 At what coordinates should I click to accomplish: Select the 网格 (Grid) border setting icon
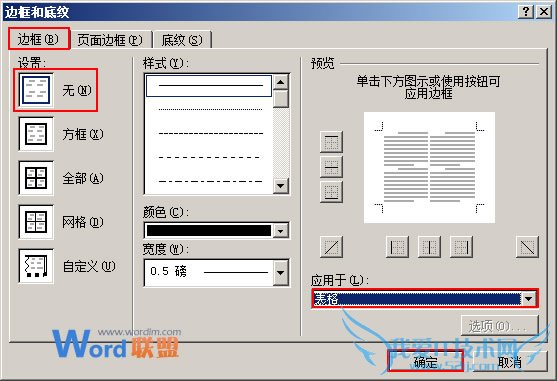[x=36, y=222]
